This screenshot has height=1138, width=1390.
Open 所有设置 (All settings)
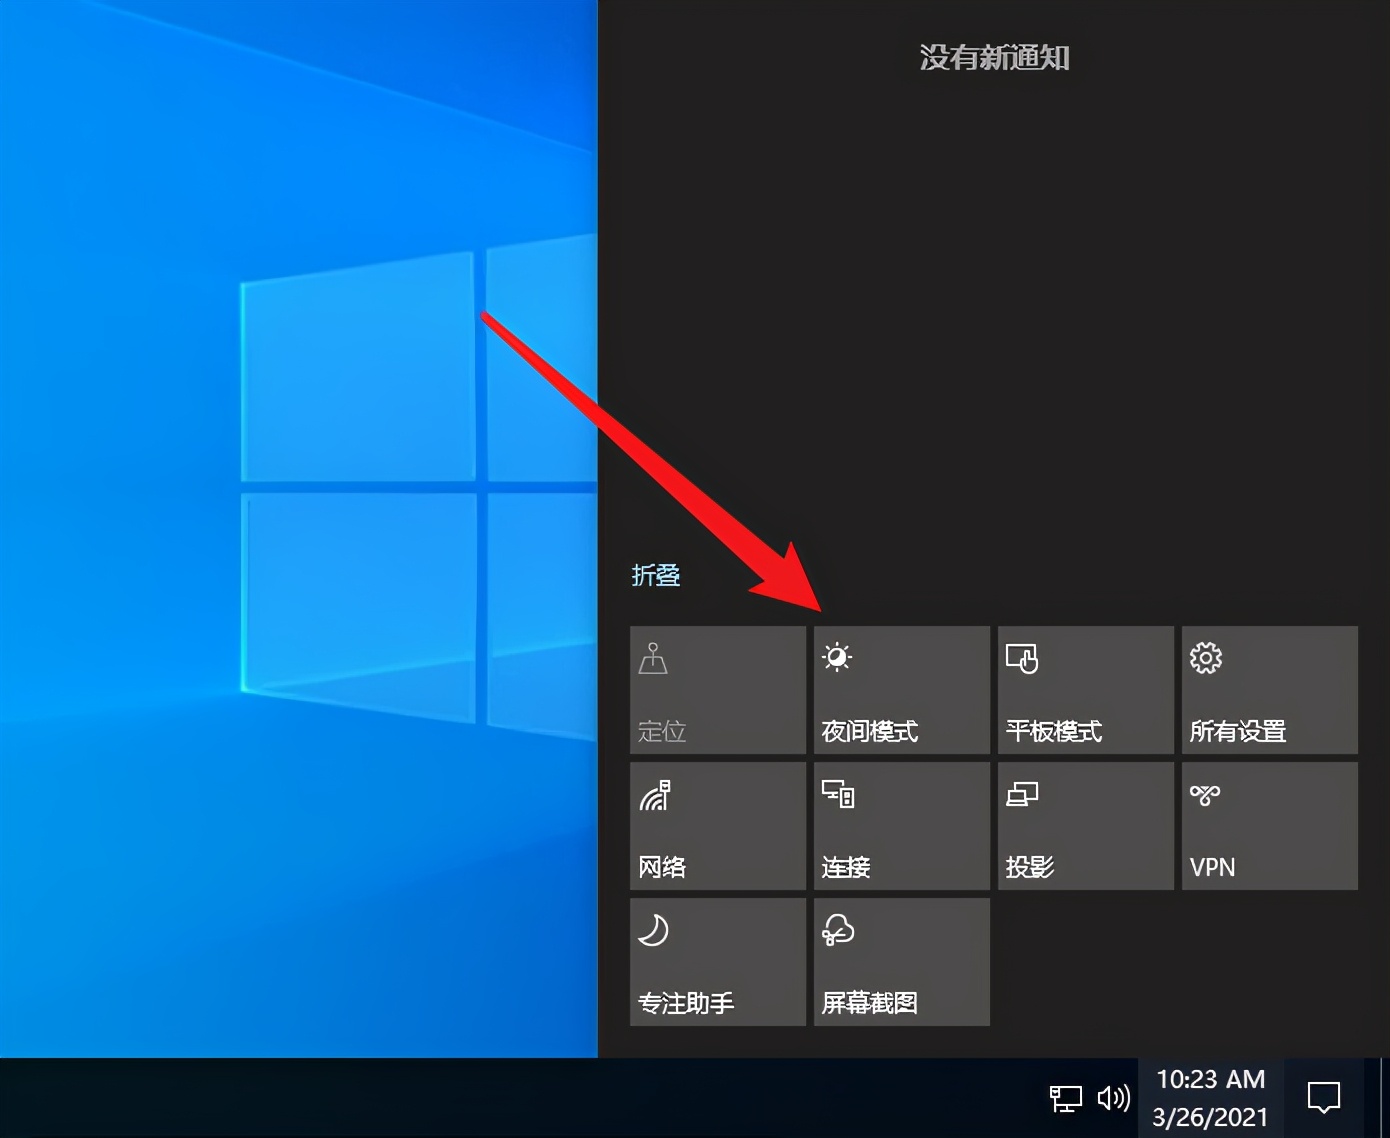1268,690
